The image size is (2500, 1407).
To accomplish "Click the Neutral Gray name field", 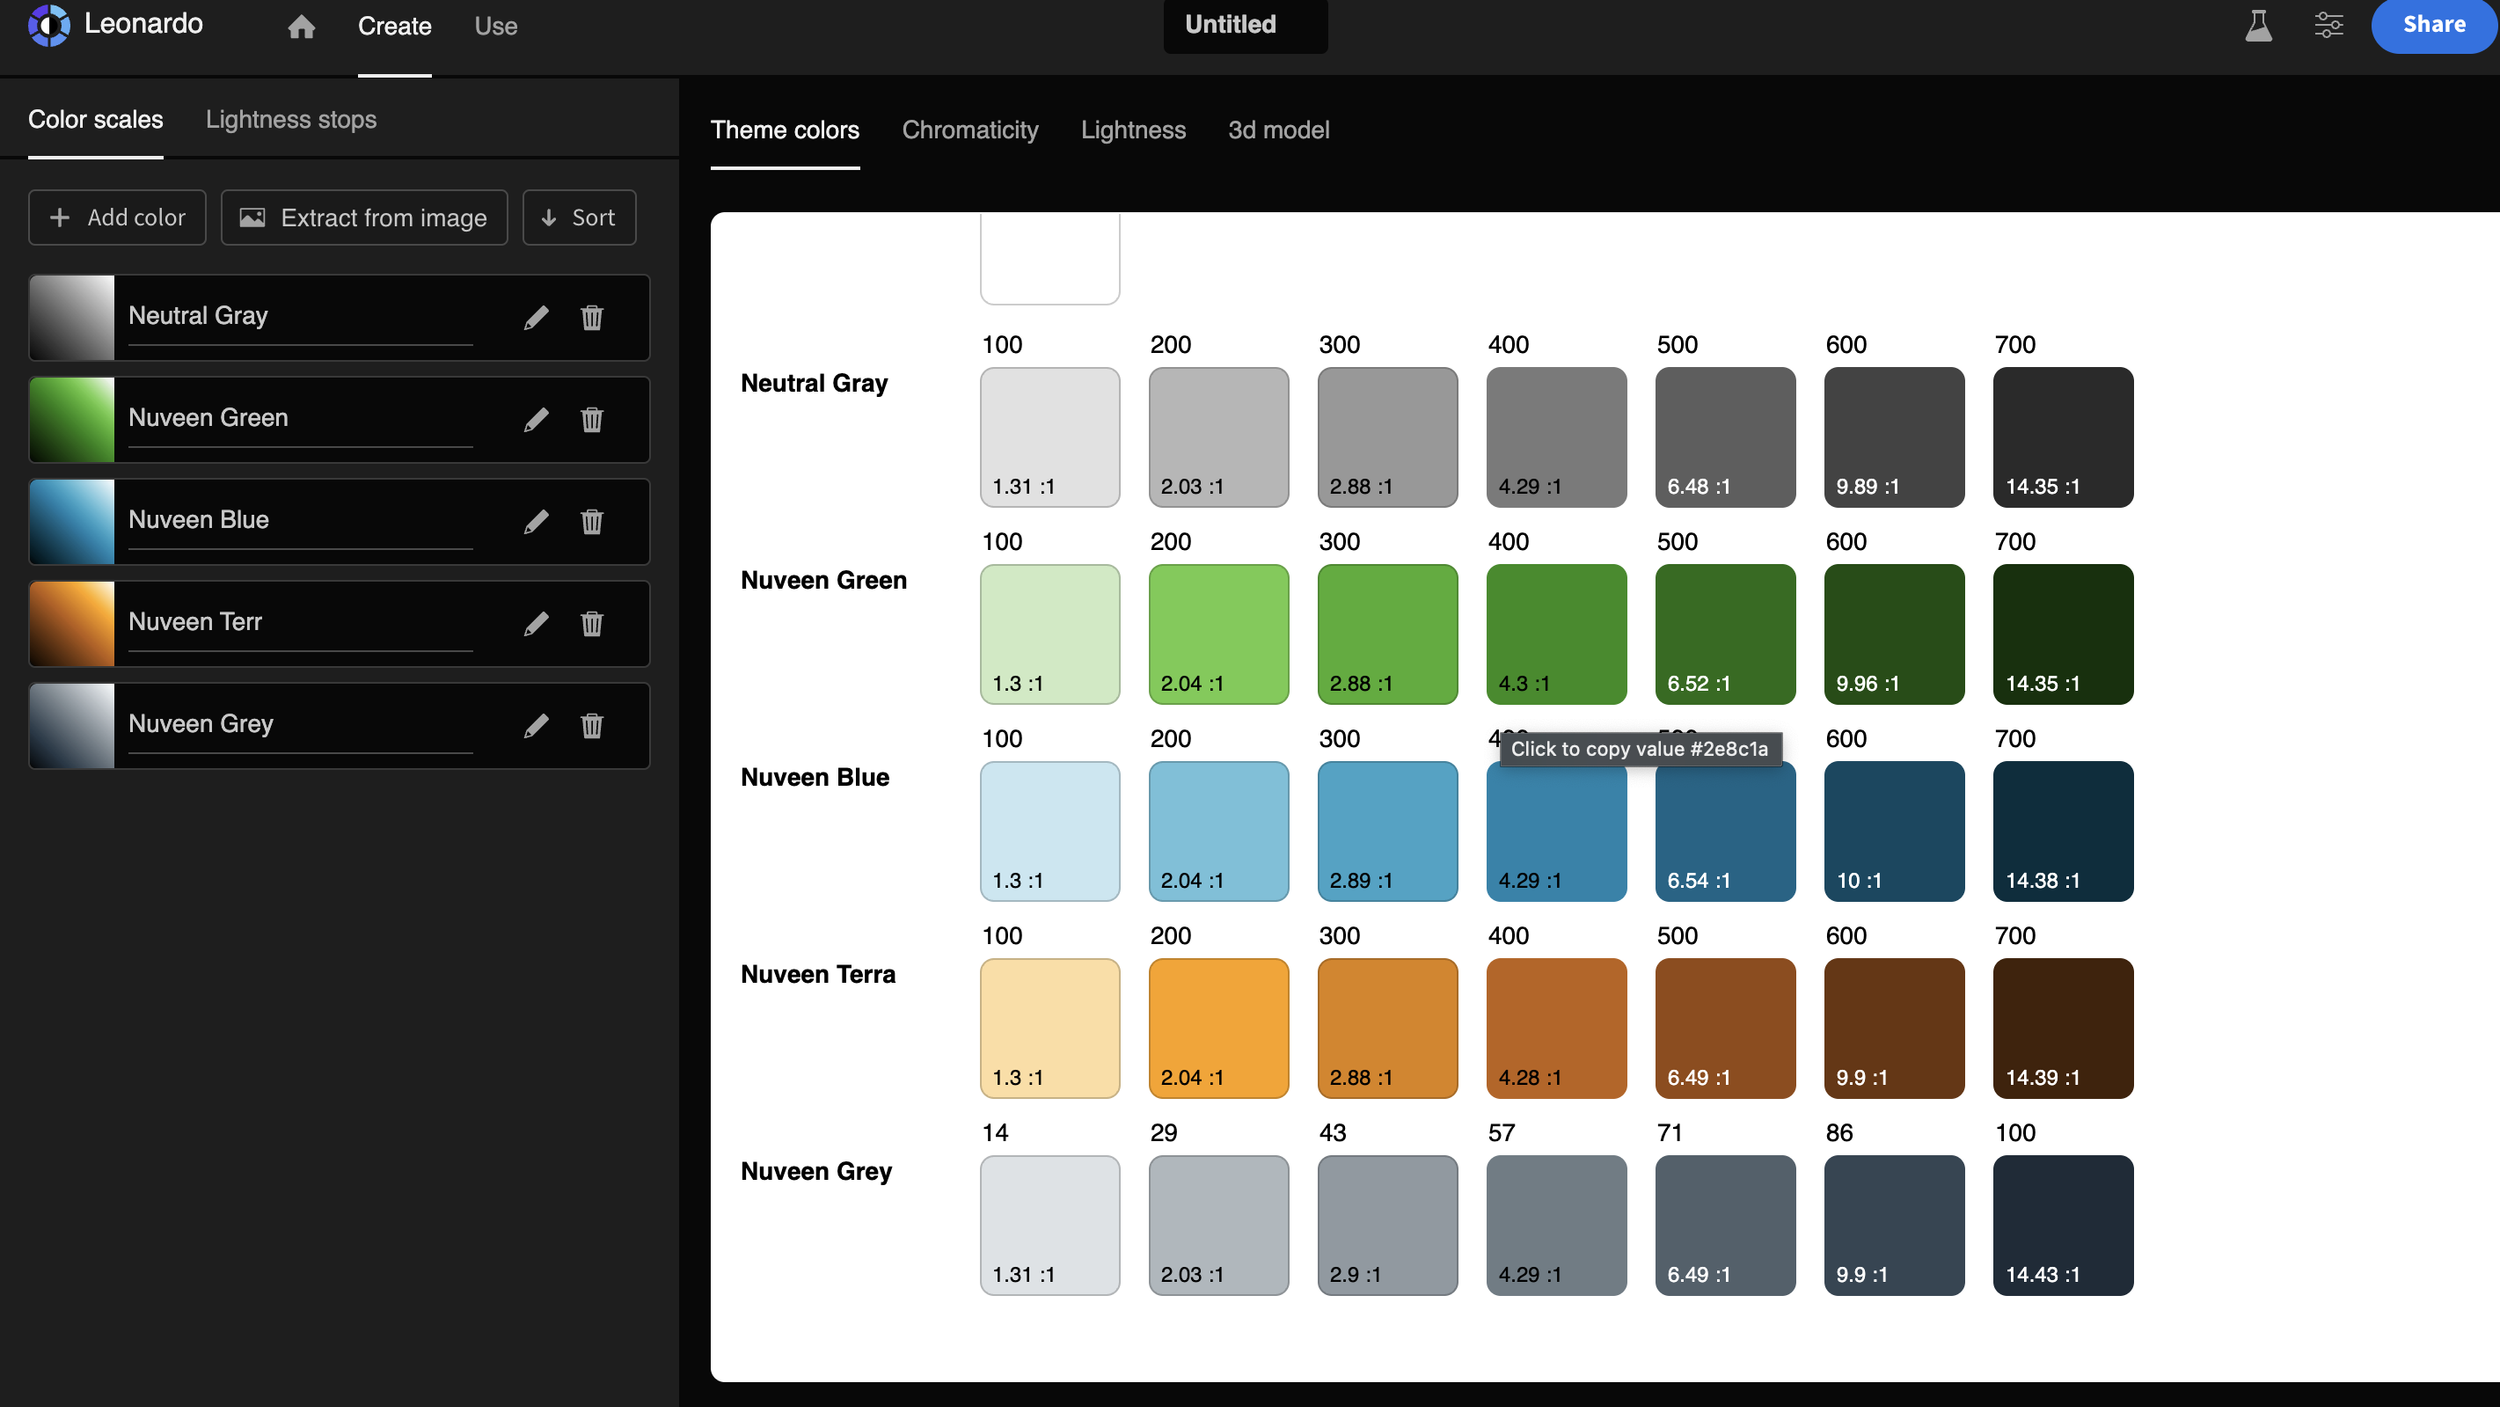I will 300,317.
